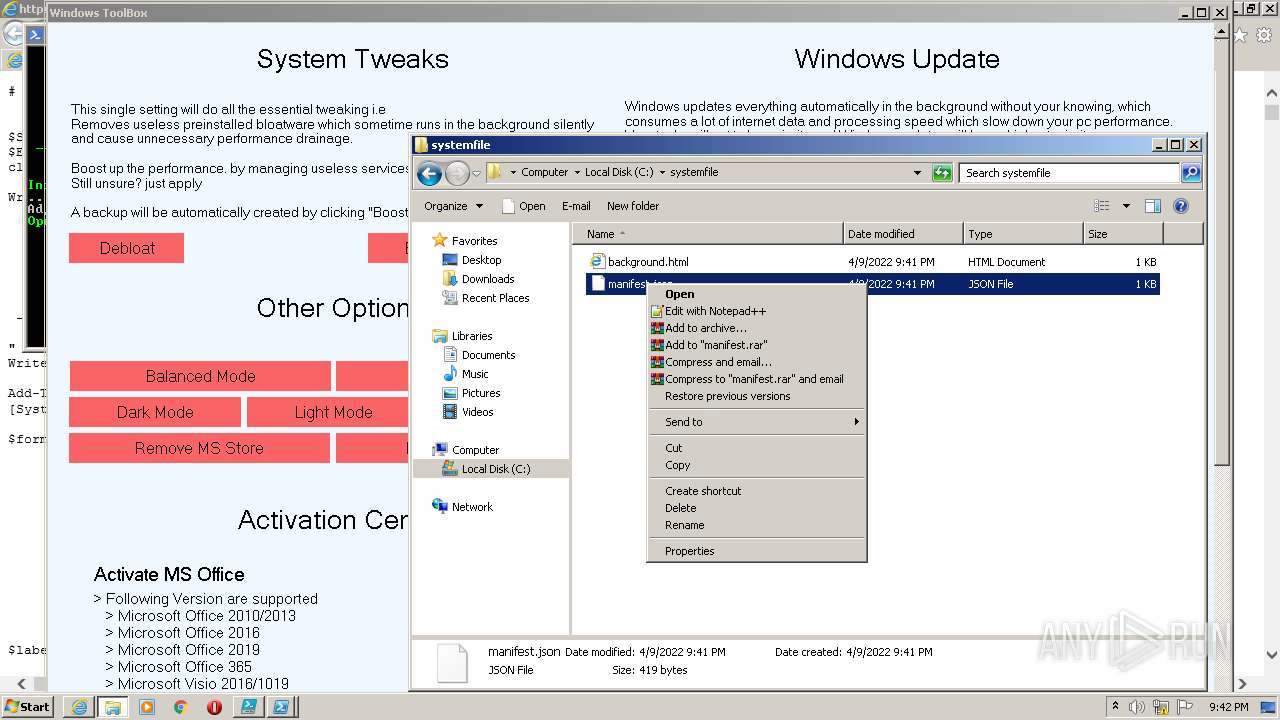Screen dimensions: 1280x720
Task: Click the E-mail toolbar button
Action: pos(576,206)
